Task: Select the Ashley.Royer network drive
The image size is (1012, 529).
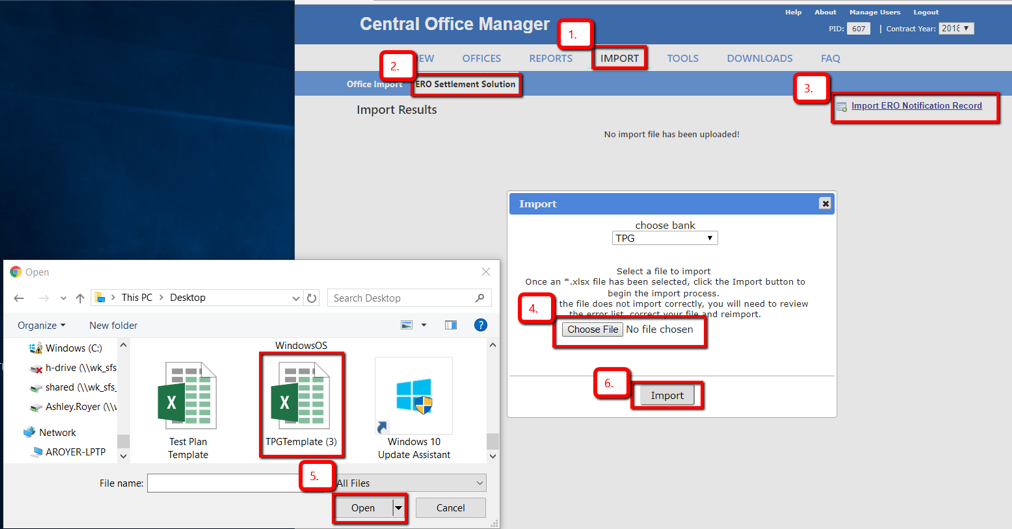Action: [x=73, y=406]
